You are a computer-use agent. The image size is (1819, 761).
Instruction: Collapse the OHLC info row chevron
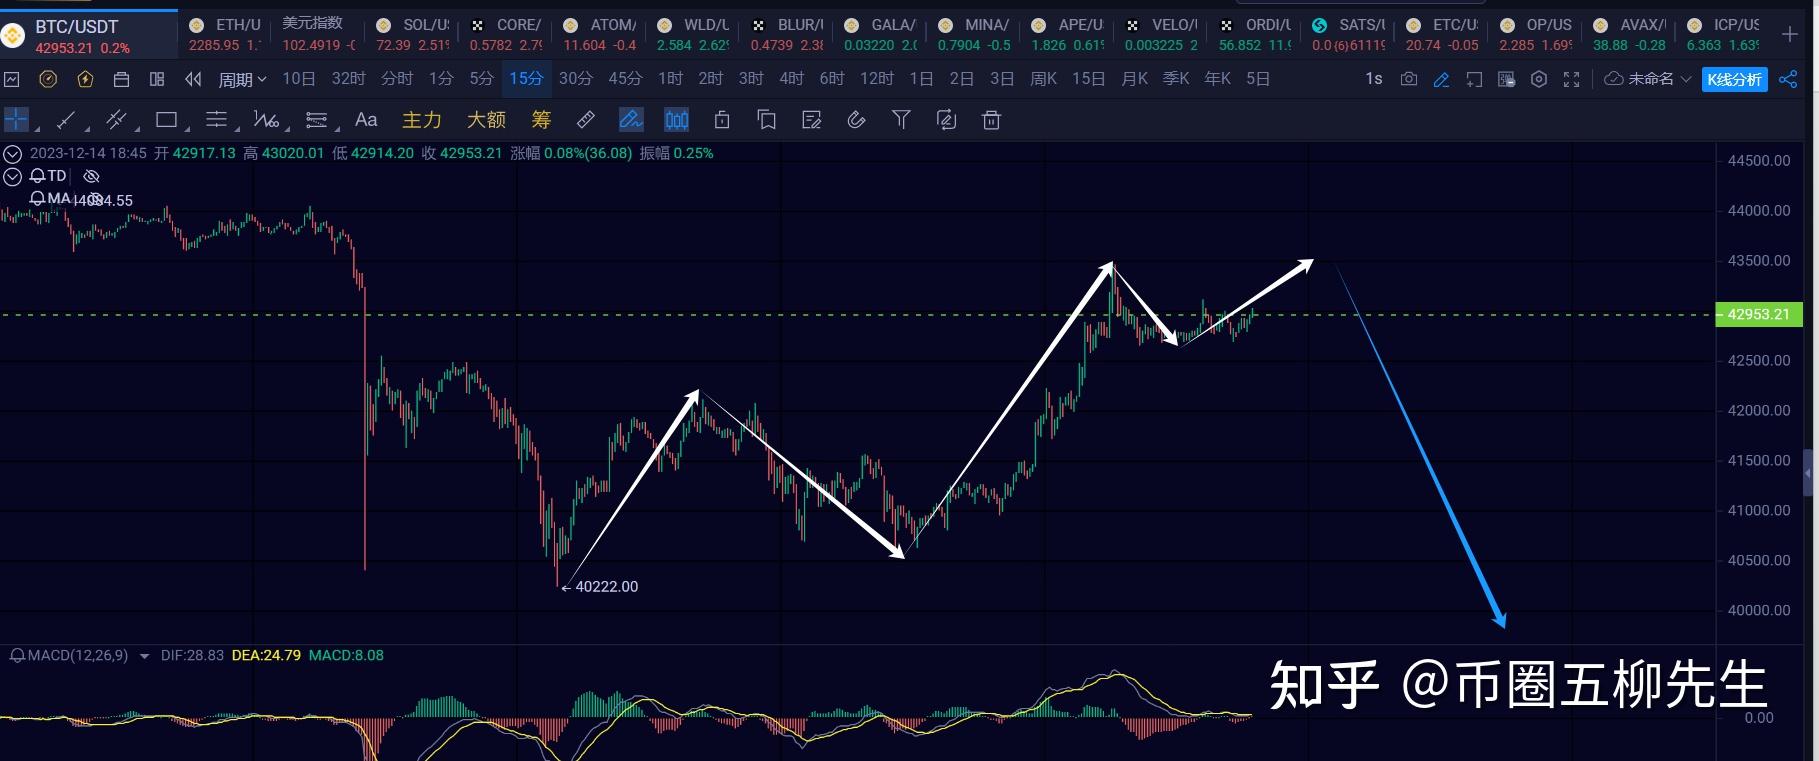pyautogui.click(x=12, y=154)
